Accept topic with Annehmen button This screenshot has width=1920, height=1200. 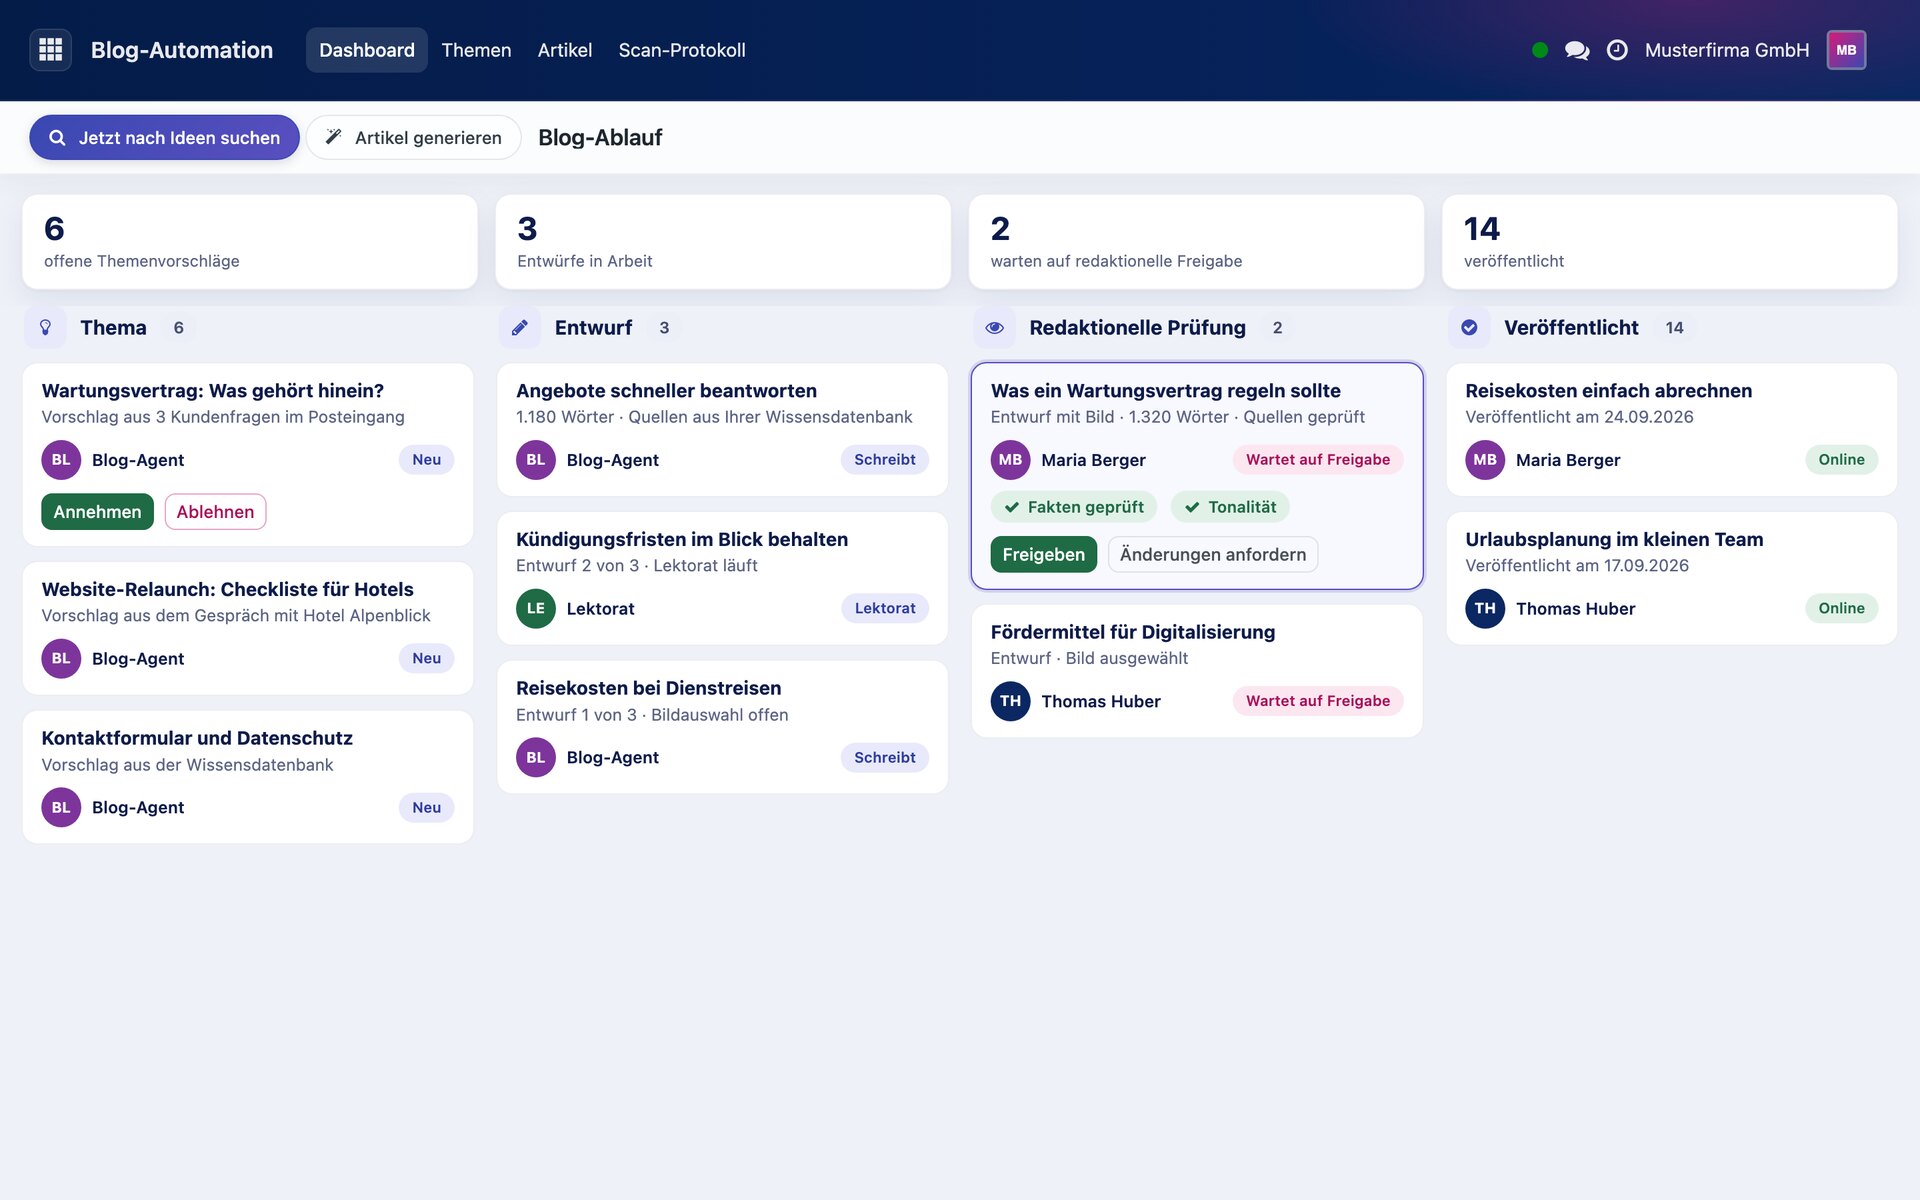[x=97, y=512]
